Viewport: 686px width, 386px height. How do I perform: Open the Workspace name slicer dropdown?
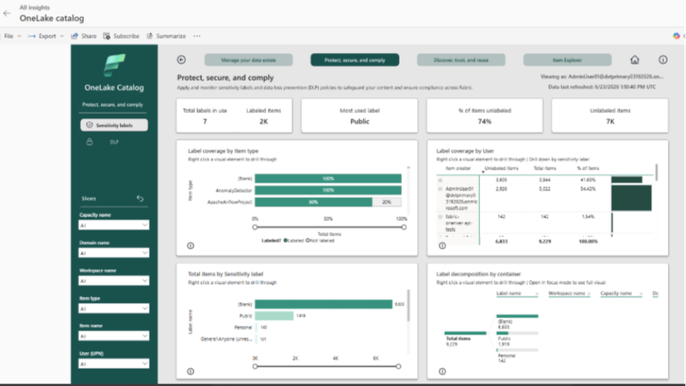(x=114, y=281)
